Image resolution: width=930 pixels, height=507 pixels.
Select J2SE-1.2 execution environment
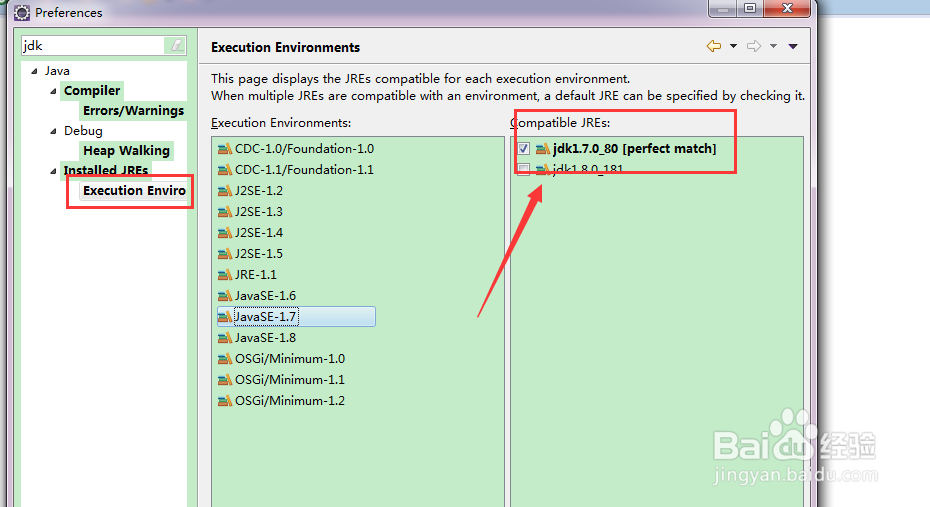(x=259, y=191)
